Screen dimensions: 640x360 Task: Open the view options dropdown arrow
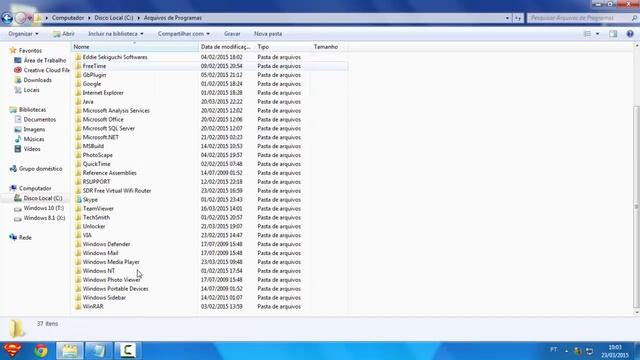click(x=598, y=34)
